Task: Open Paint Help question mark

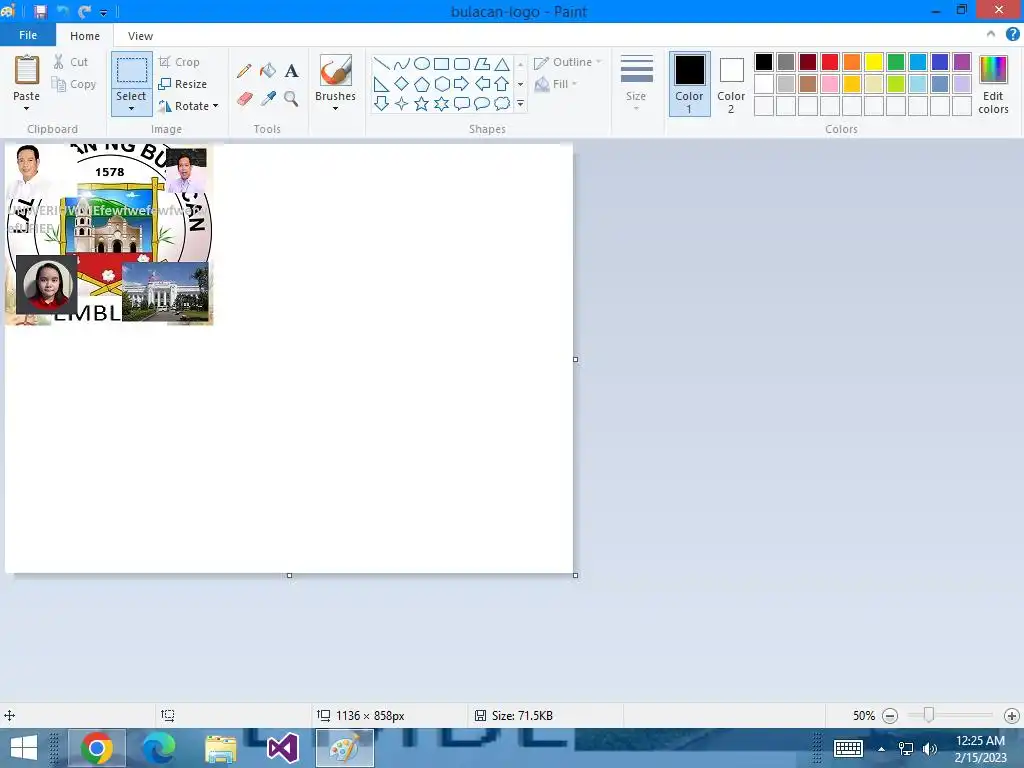Action: 1013,35
